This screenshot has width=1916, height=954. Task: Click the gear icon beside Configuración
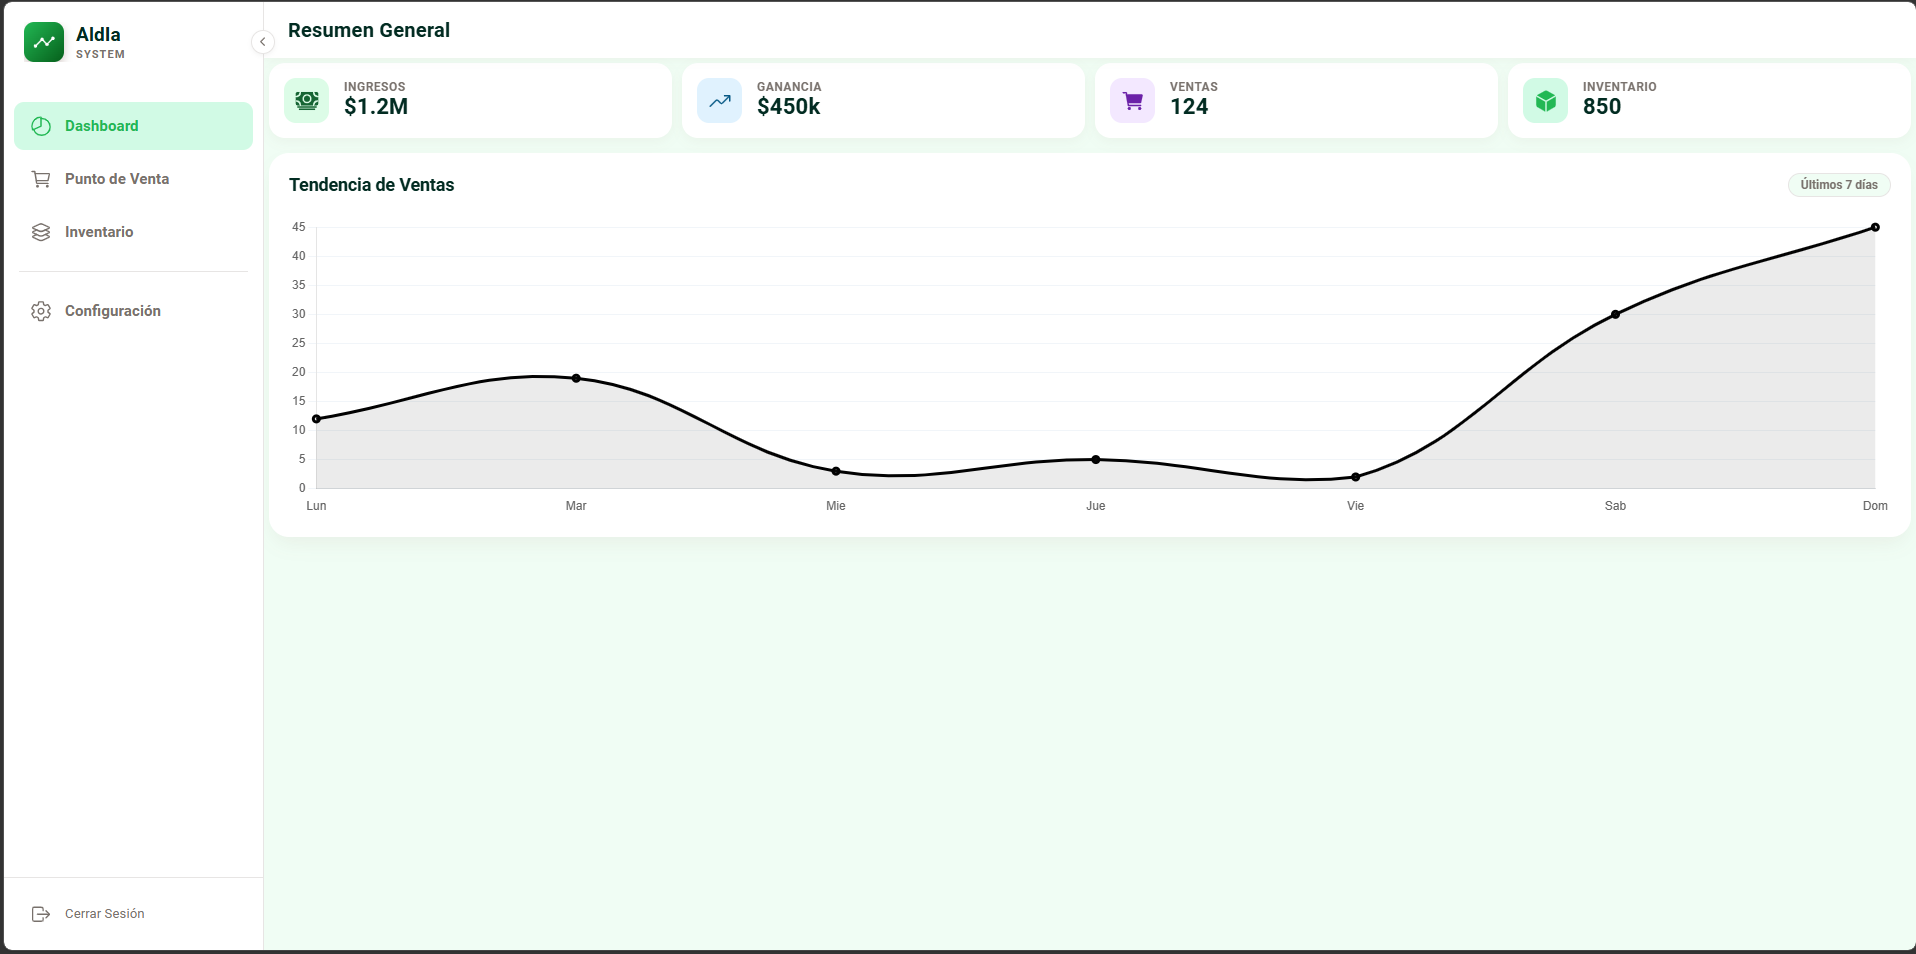click(x=41, y=311)
